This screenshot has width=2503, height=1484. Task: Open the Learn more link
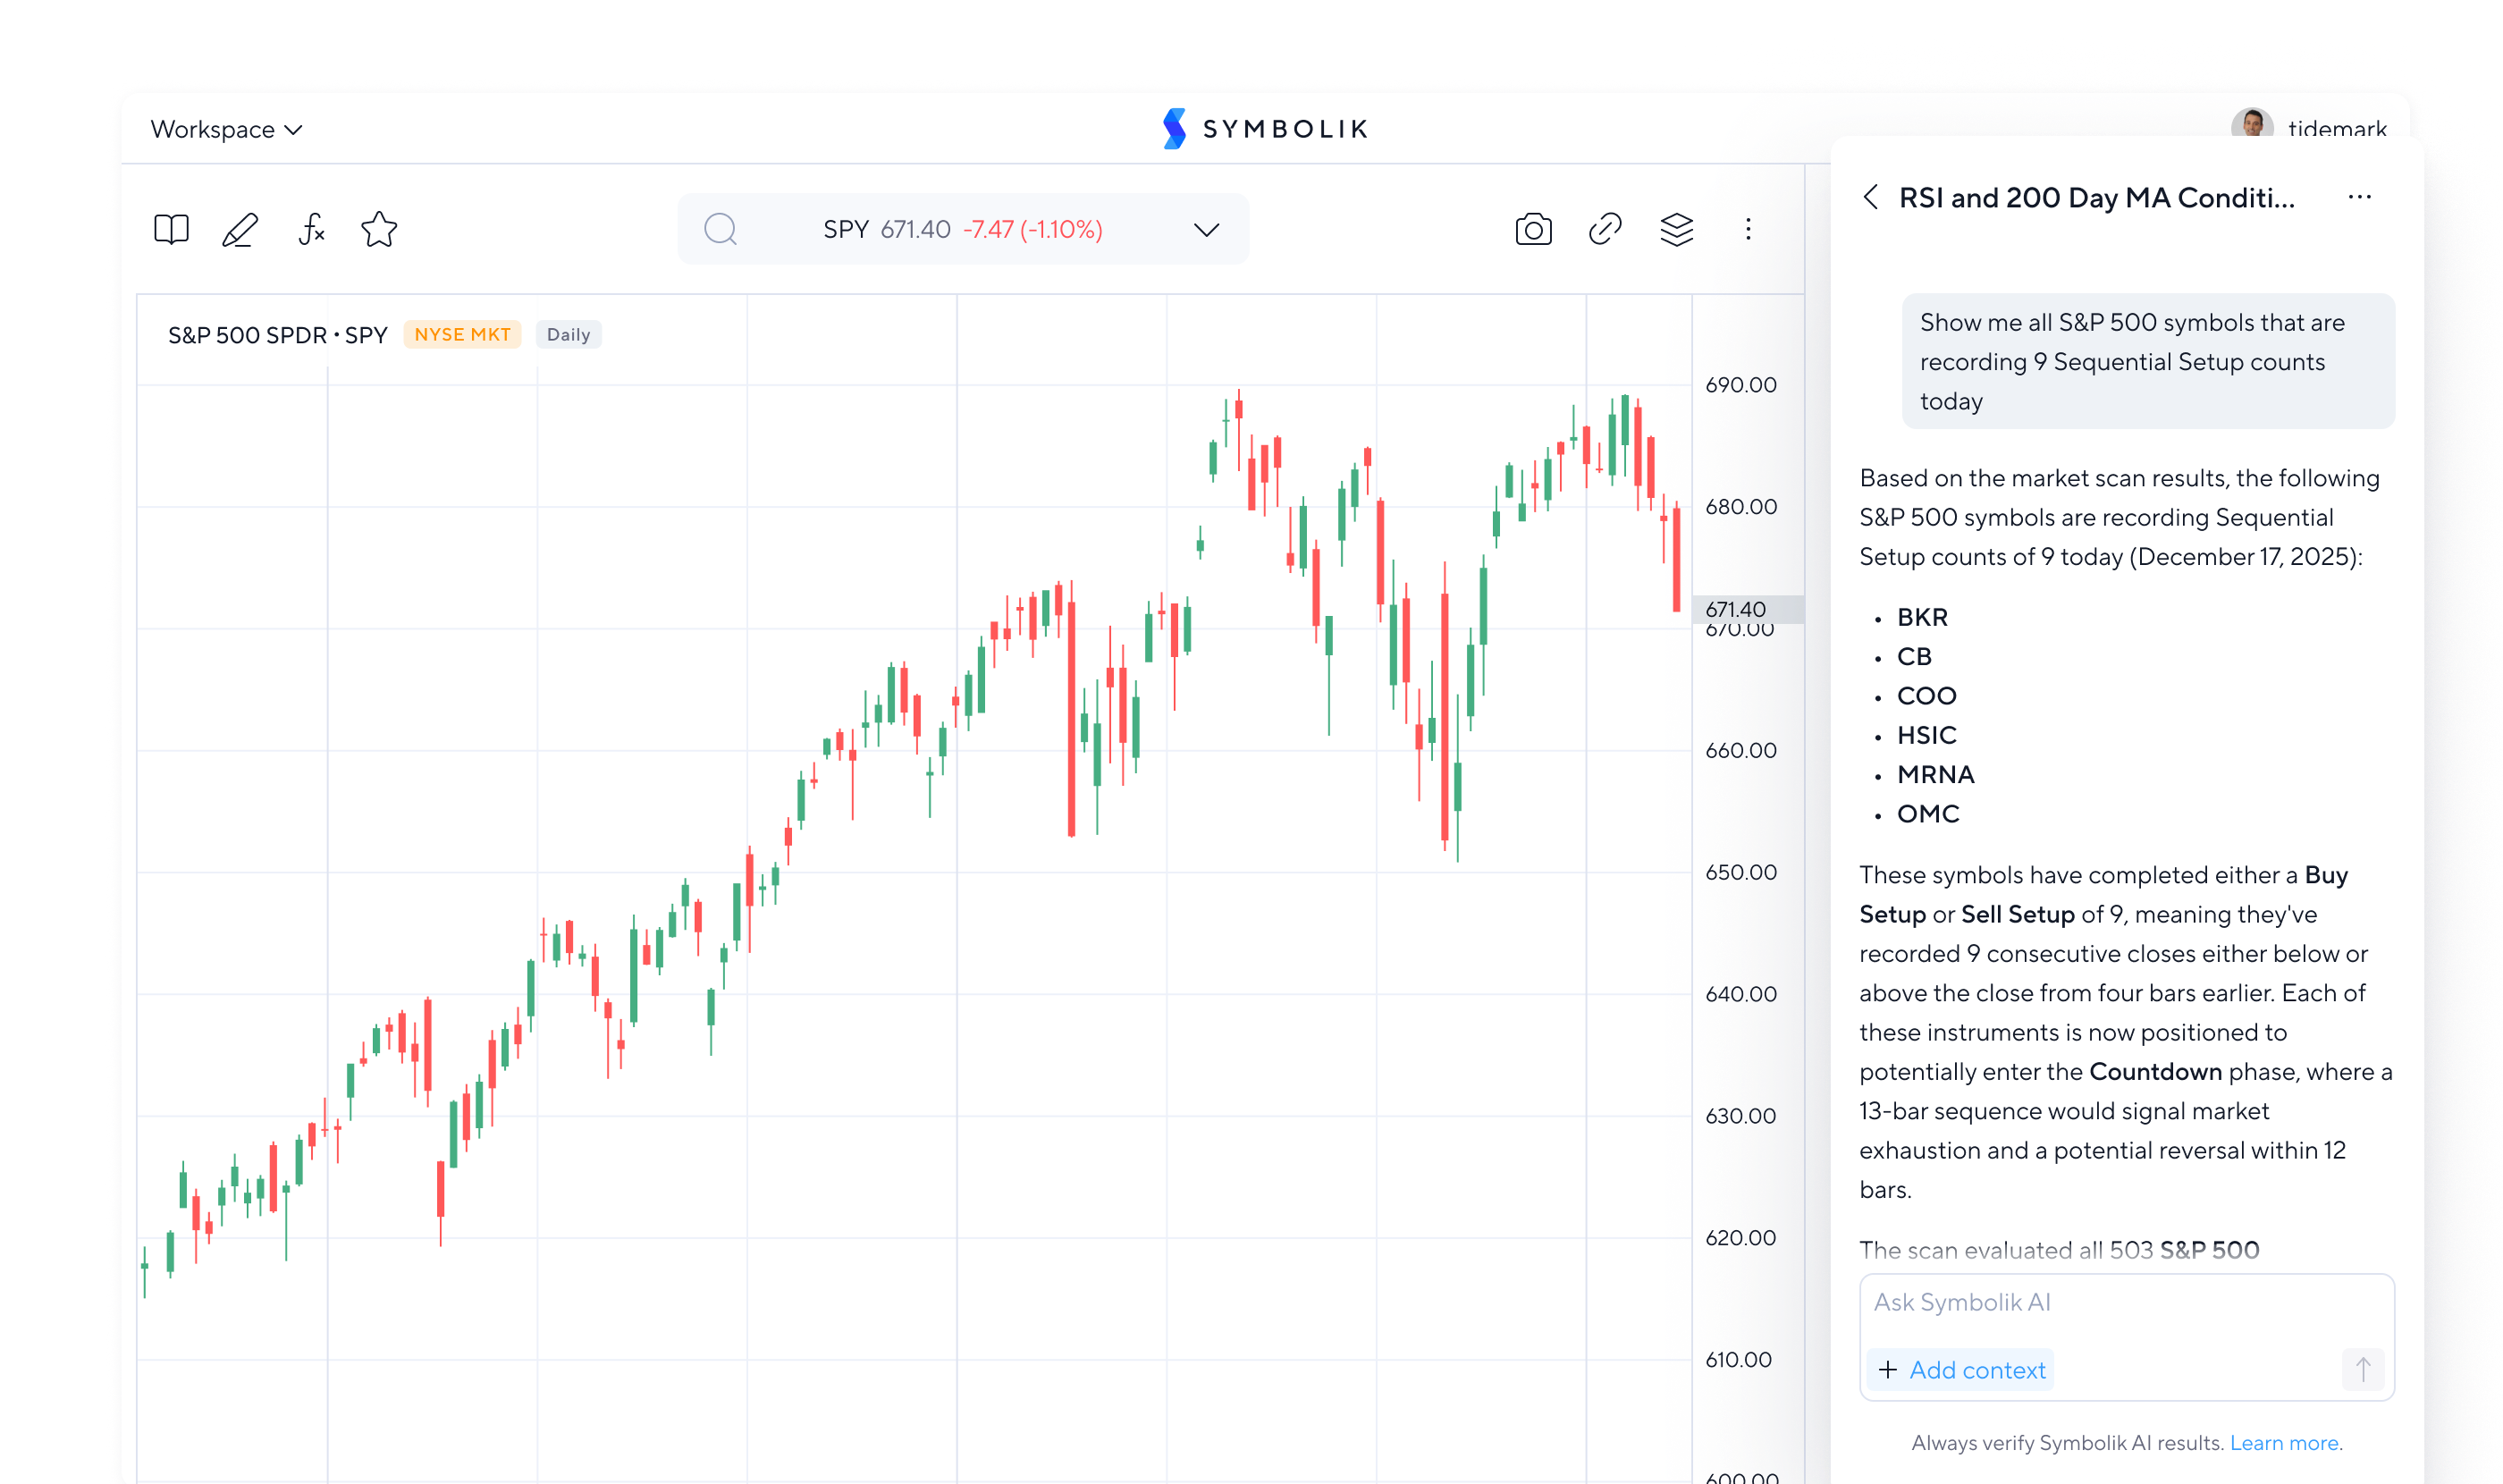click(2284, 1443)
